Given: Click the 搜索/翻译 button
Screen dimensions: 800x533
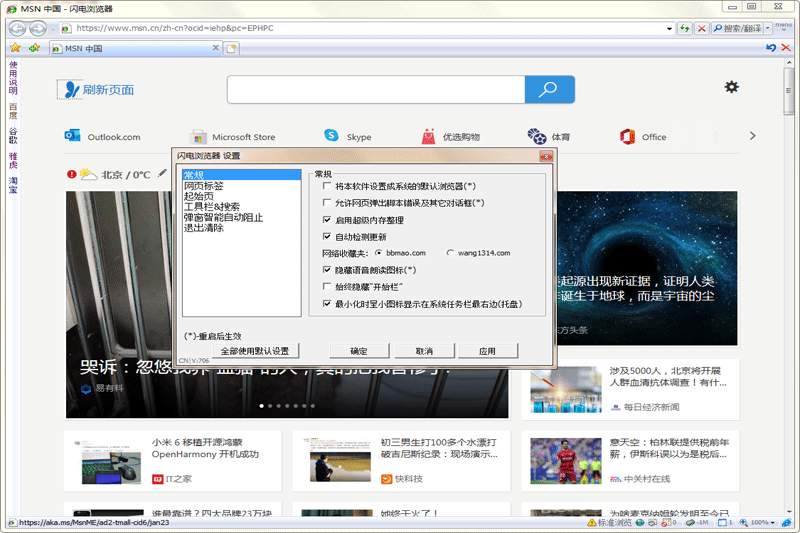Looking at the screenshot, I should coord(738,29).
